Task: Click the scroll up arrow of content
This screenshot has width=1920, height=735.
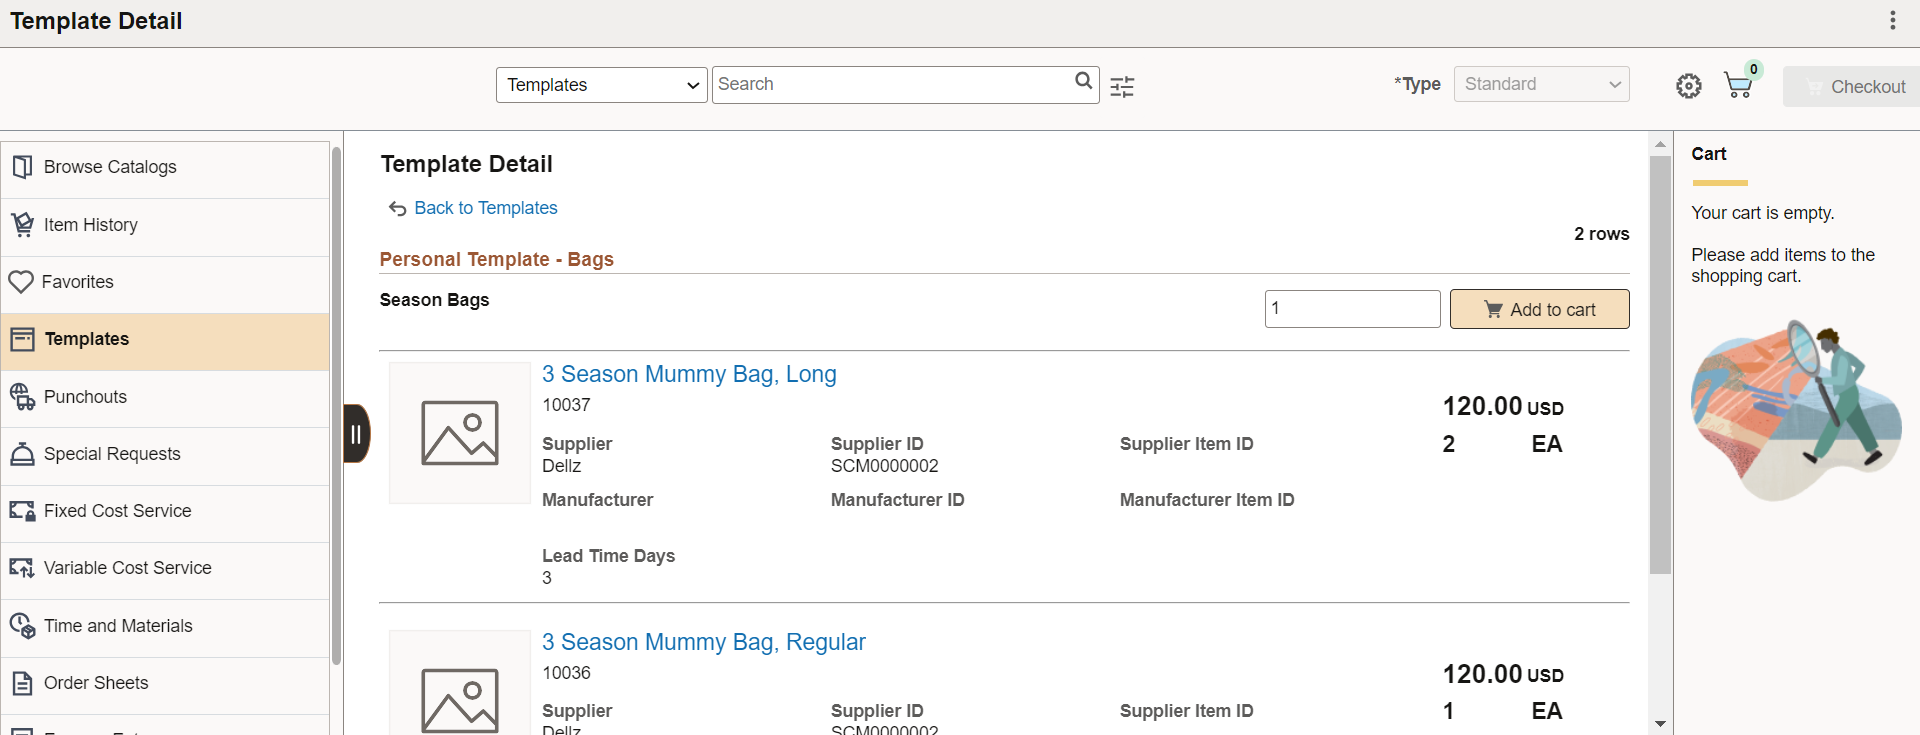Action: 1660,144
